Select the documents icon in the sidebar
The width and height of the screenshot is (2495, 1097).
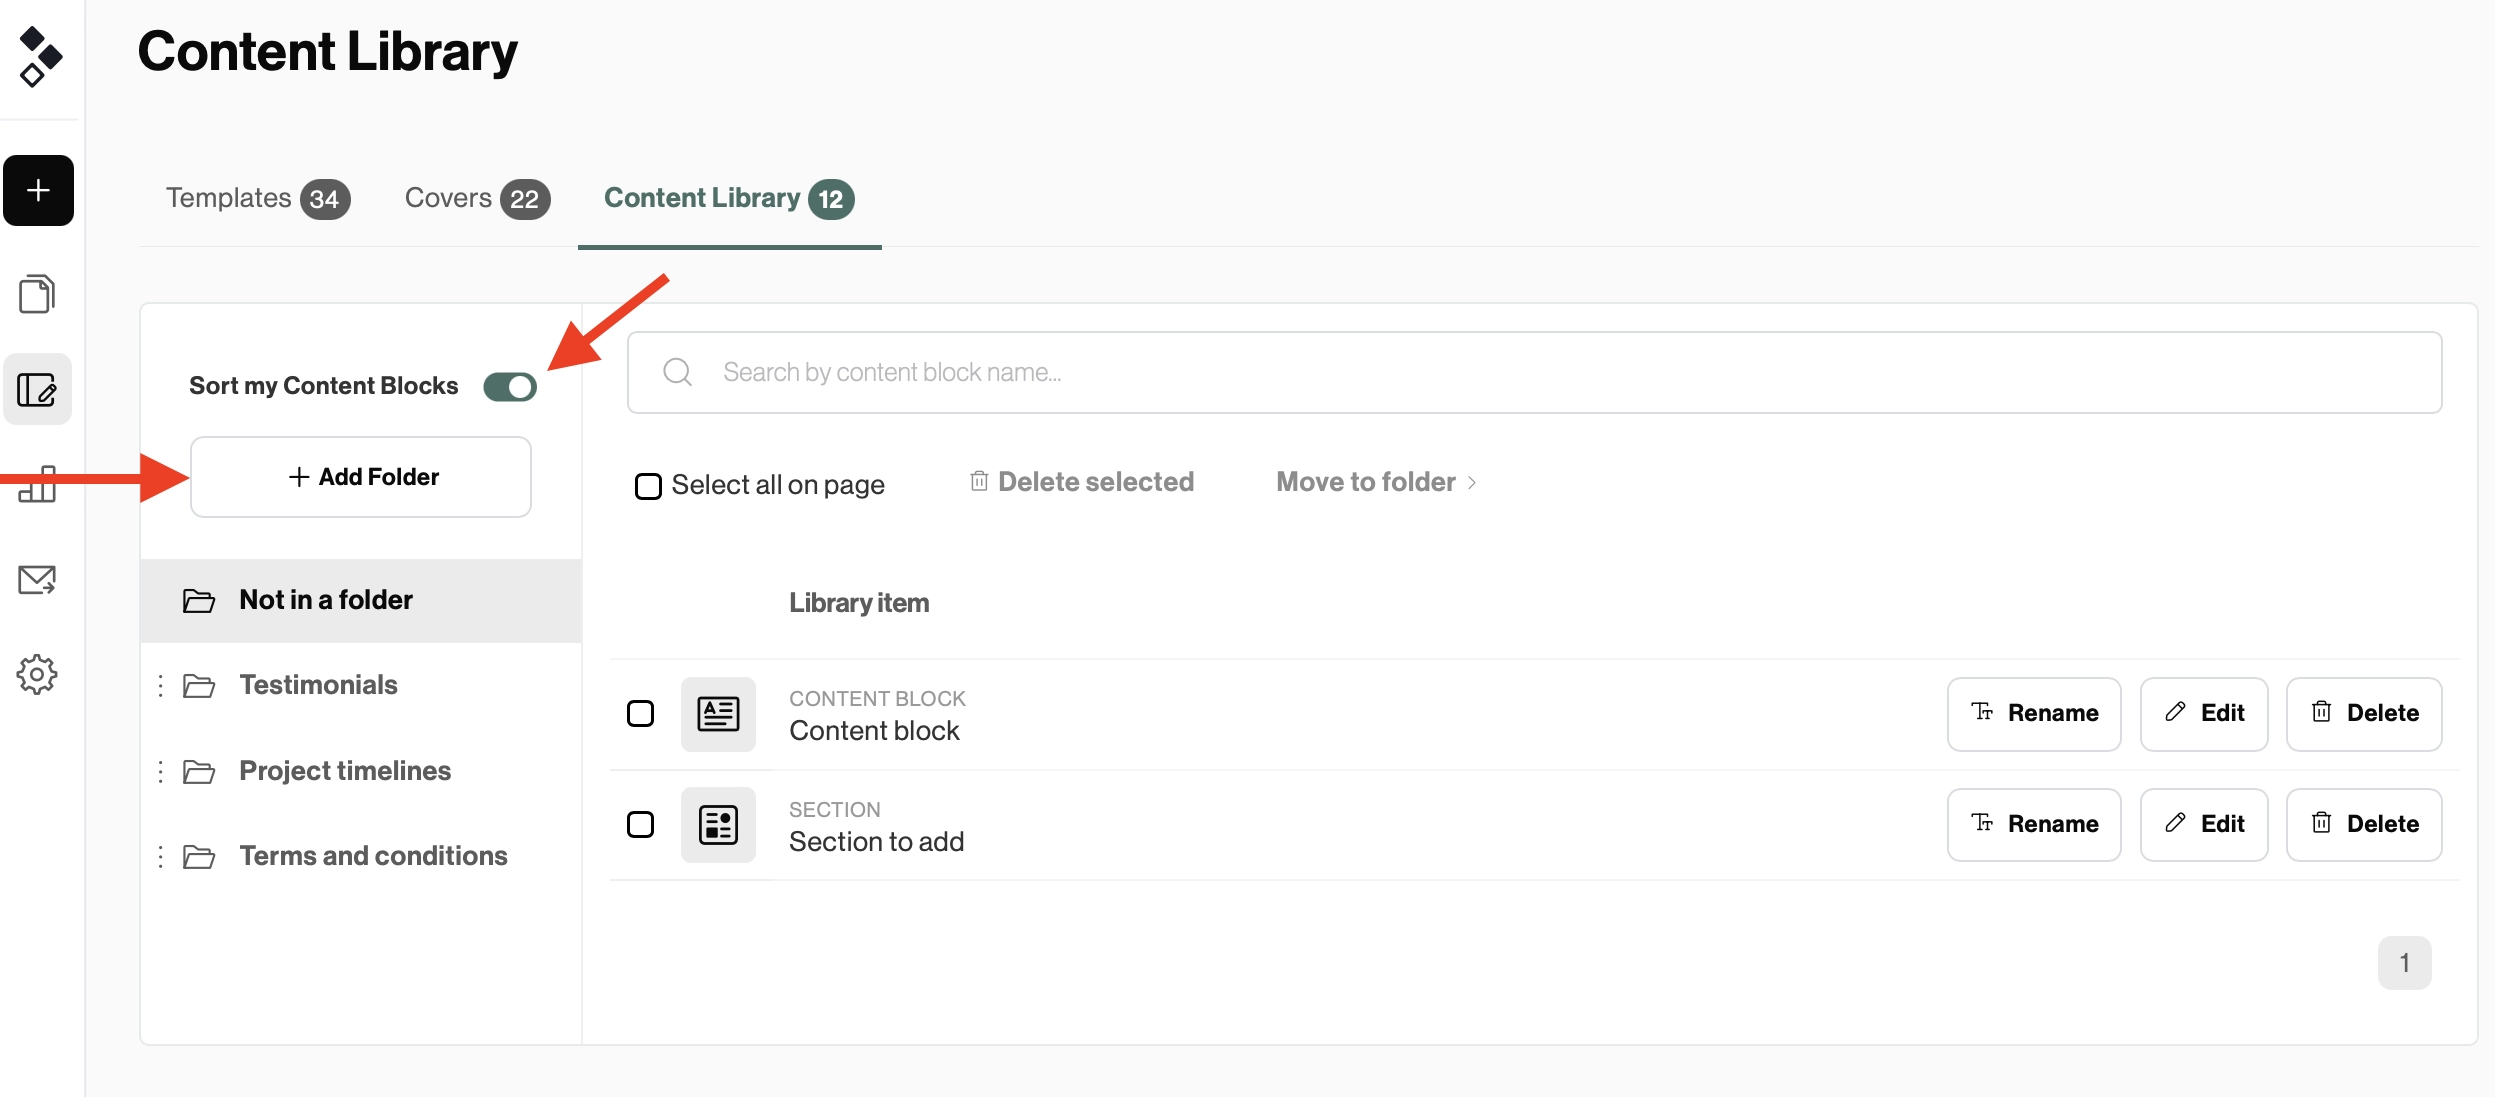coord(38,294)
